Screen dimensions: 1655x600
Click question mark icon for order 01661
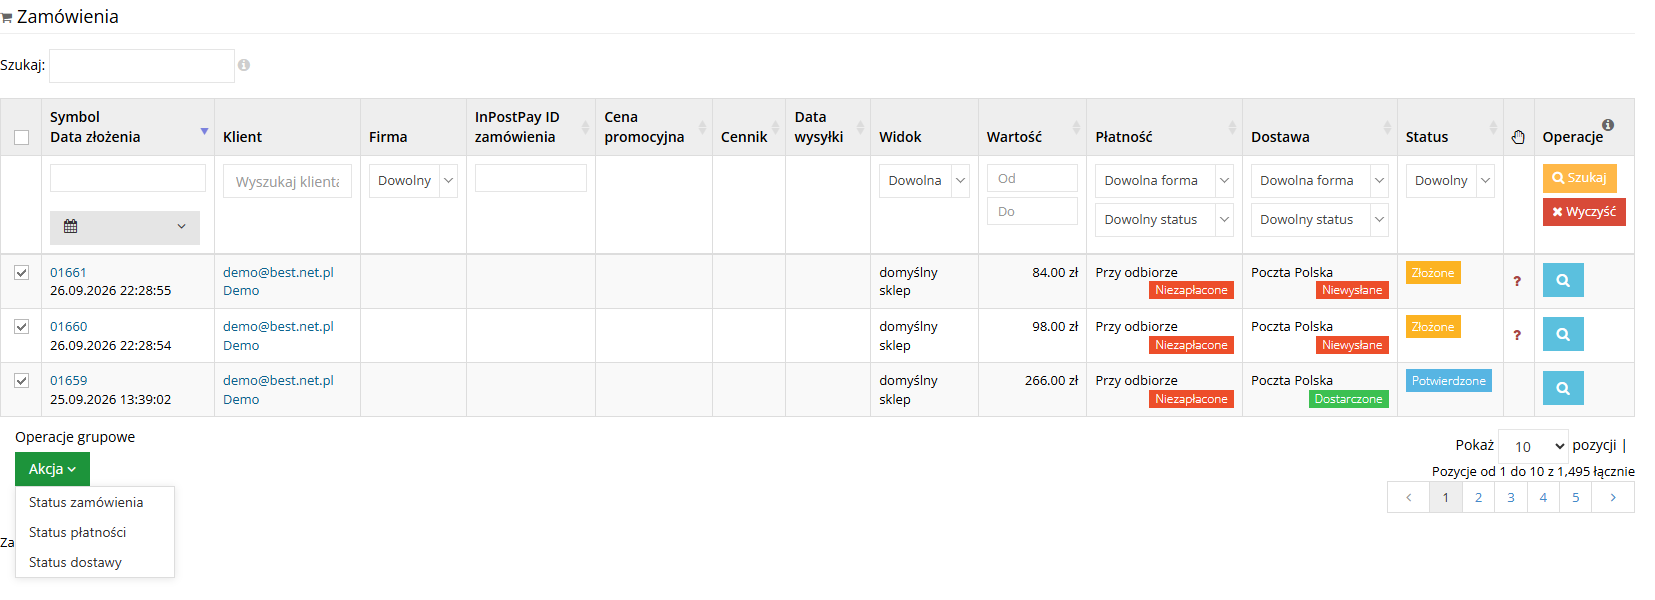(x=1517, y=281)
